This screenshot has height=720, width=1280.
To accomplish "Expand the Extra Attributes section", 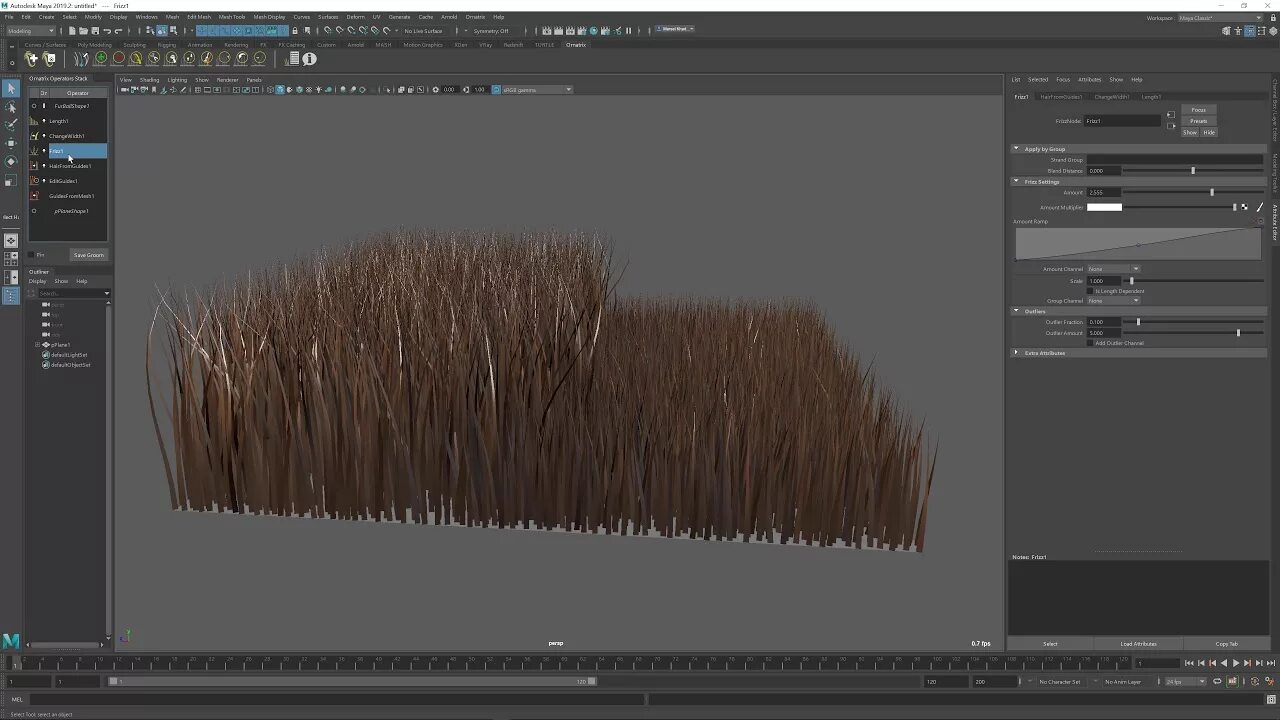I will click(x=1017, y=353).
